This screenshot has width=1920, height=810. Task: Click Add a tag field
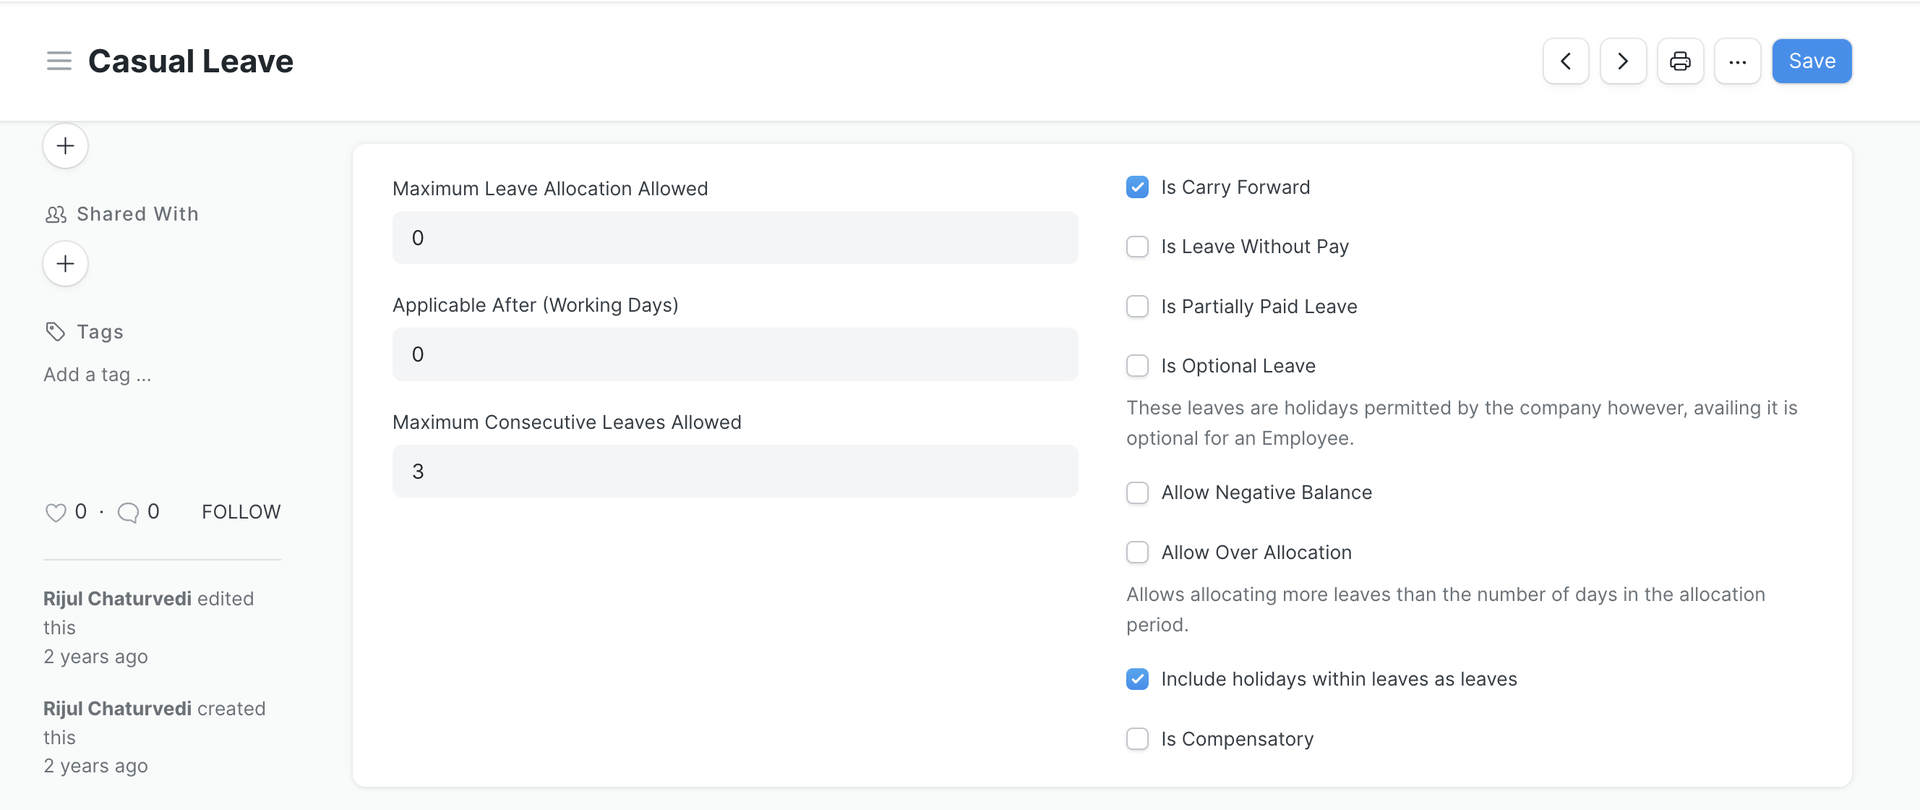[97, 375]
